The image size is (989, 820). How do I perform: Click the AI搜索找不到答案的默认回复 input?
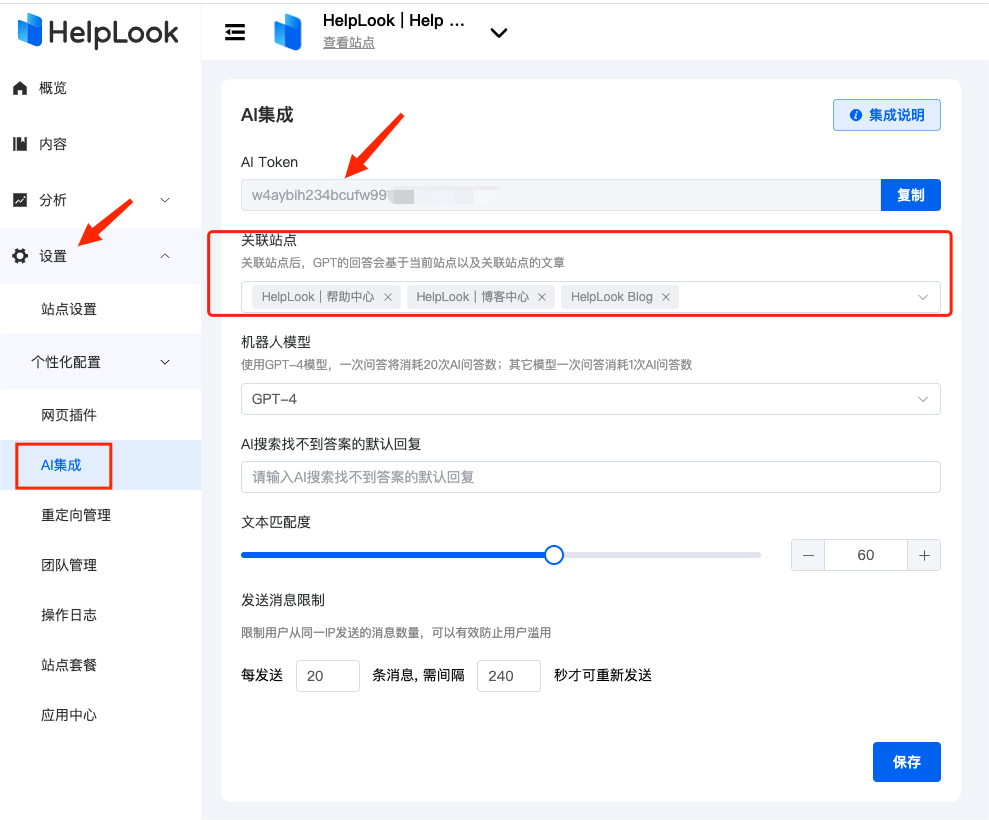click(x=590, y=477)
